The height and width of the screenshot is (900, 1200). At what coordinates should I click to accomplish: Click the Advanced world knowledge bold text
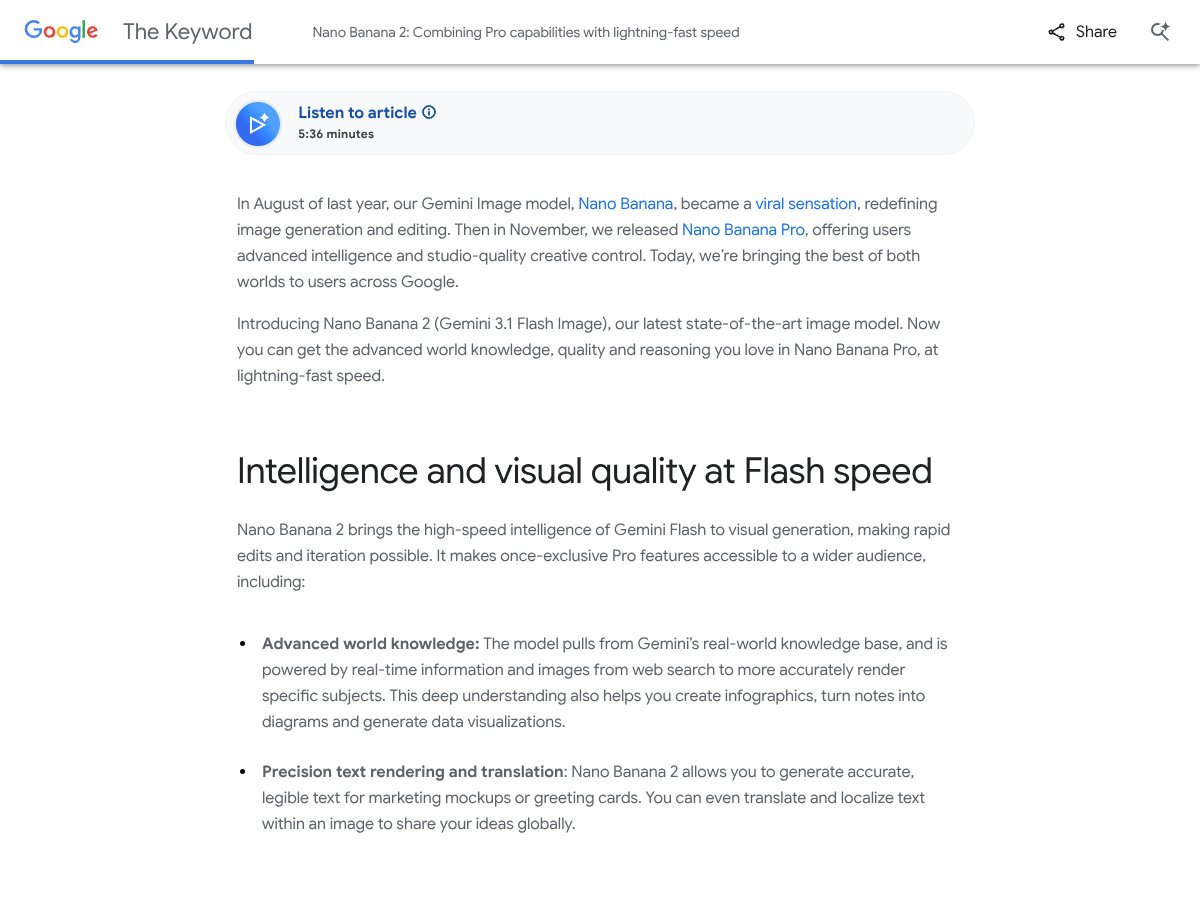pyautogui.click(x=371, y=644)
